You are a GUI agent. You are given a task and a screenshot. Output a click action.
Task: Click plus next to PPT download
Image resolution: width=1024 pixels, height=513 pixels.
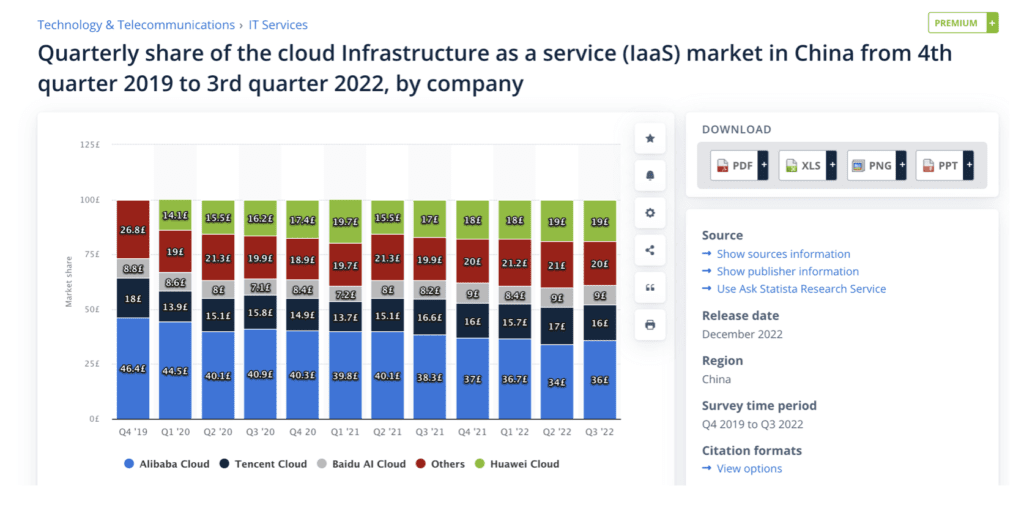tap(968, 165)
